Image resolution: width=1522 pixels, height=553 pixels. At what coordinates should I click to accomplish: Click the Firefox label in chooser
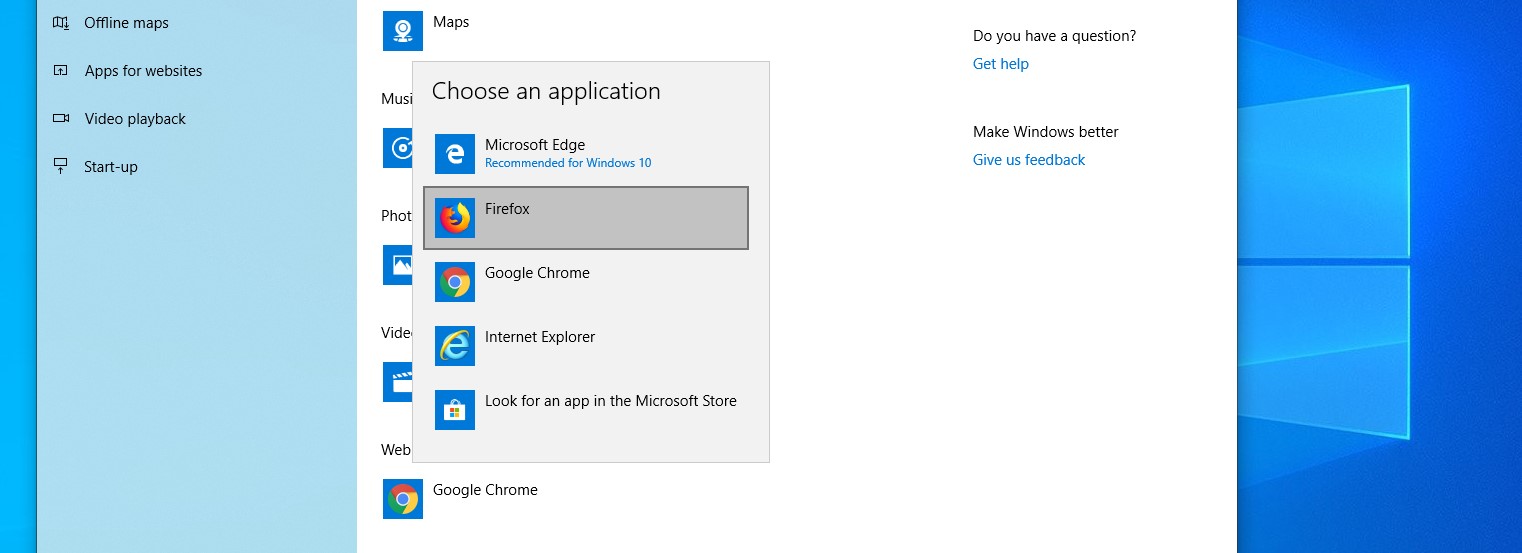507,209
